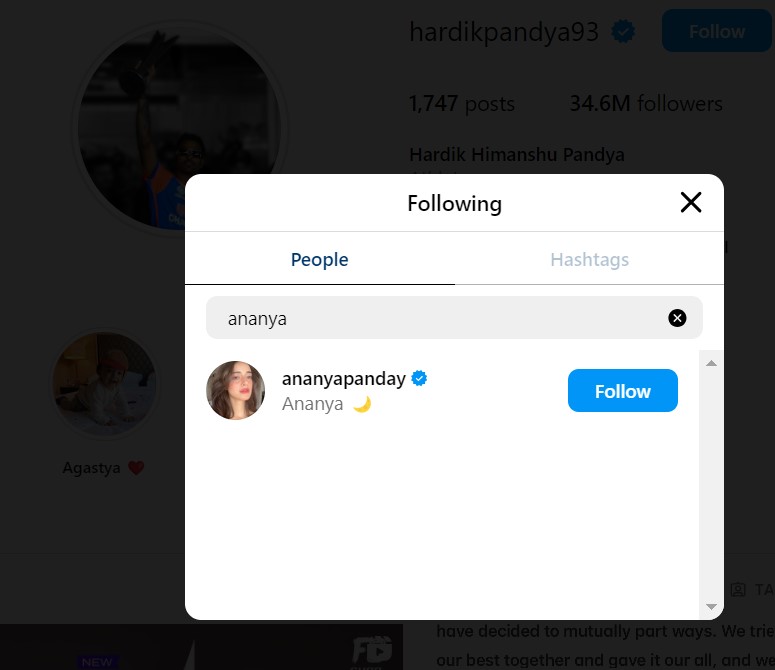Clear the ananya search text

[677, 318]
